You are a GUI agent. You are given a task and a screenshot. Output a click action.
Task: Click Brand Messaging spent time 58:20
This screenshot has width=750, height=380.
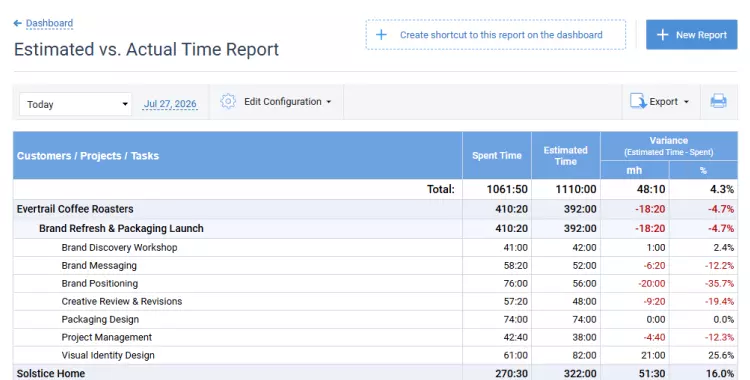516,266
